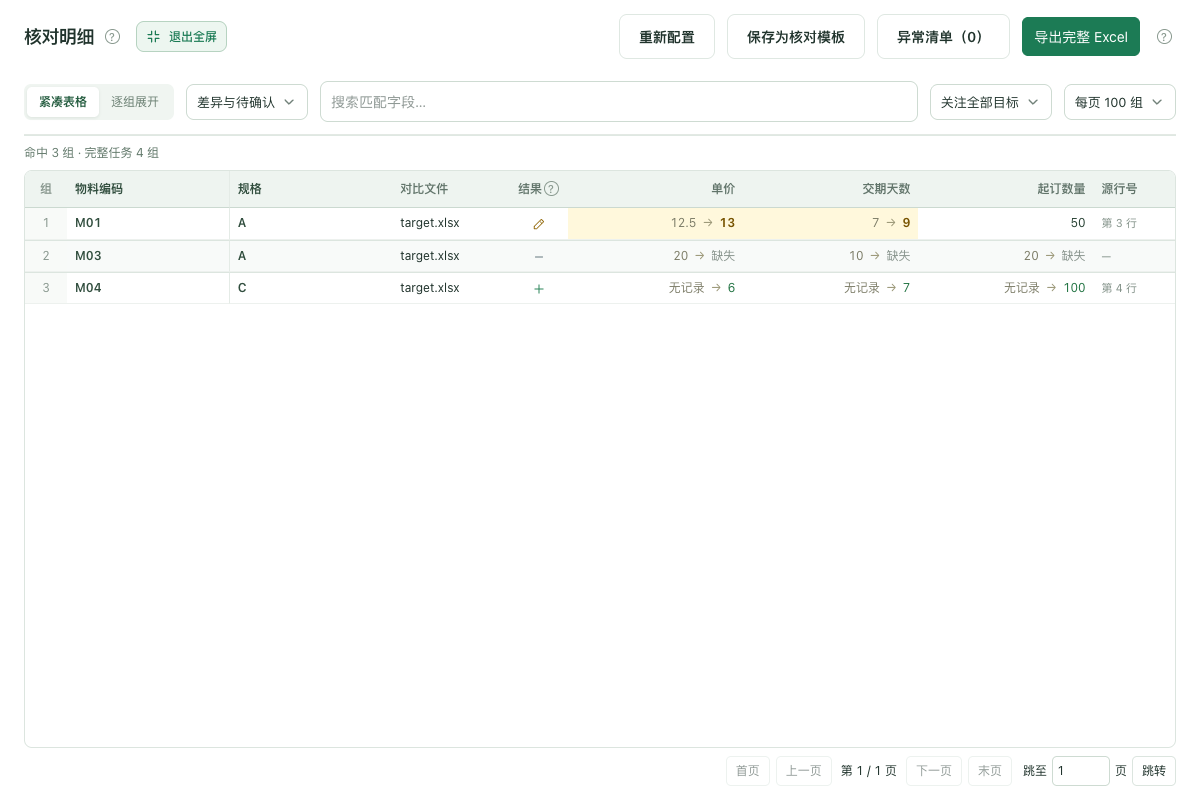Click target.xlsx in M03 row
Viewport: 1200px width, 800px height.
click(430, 256)
